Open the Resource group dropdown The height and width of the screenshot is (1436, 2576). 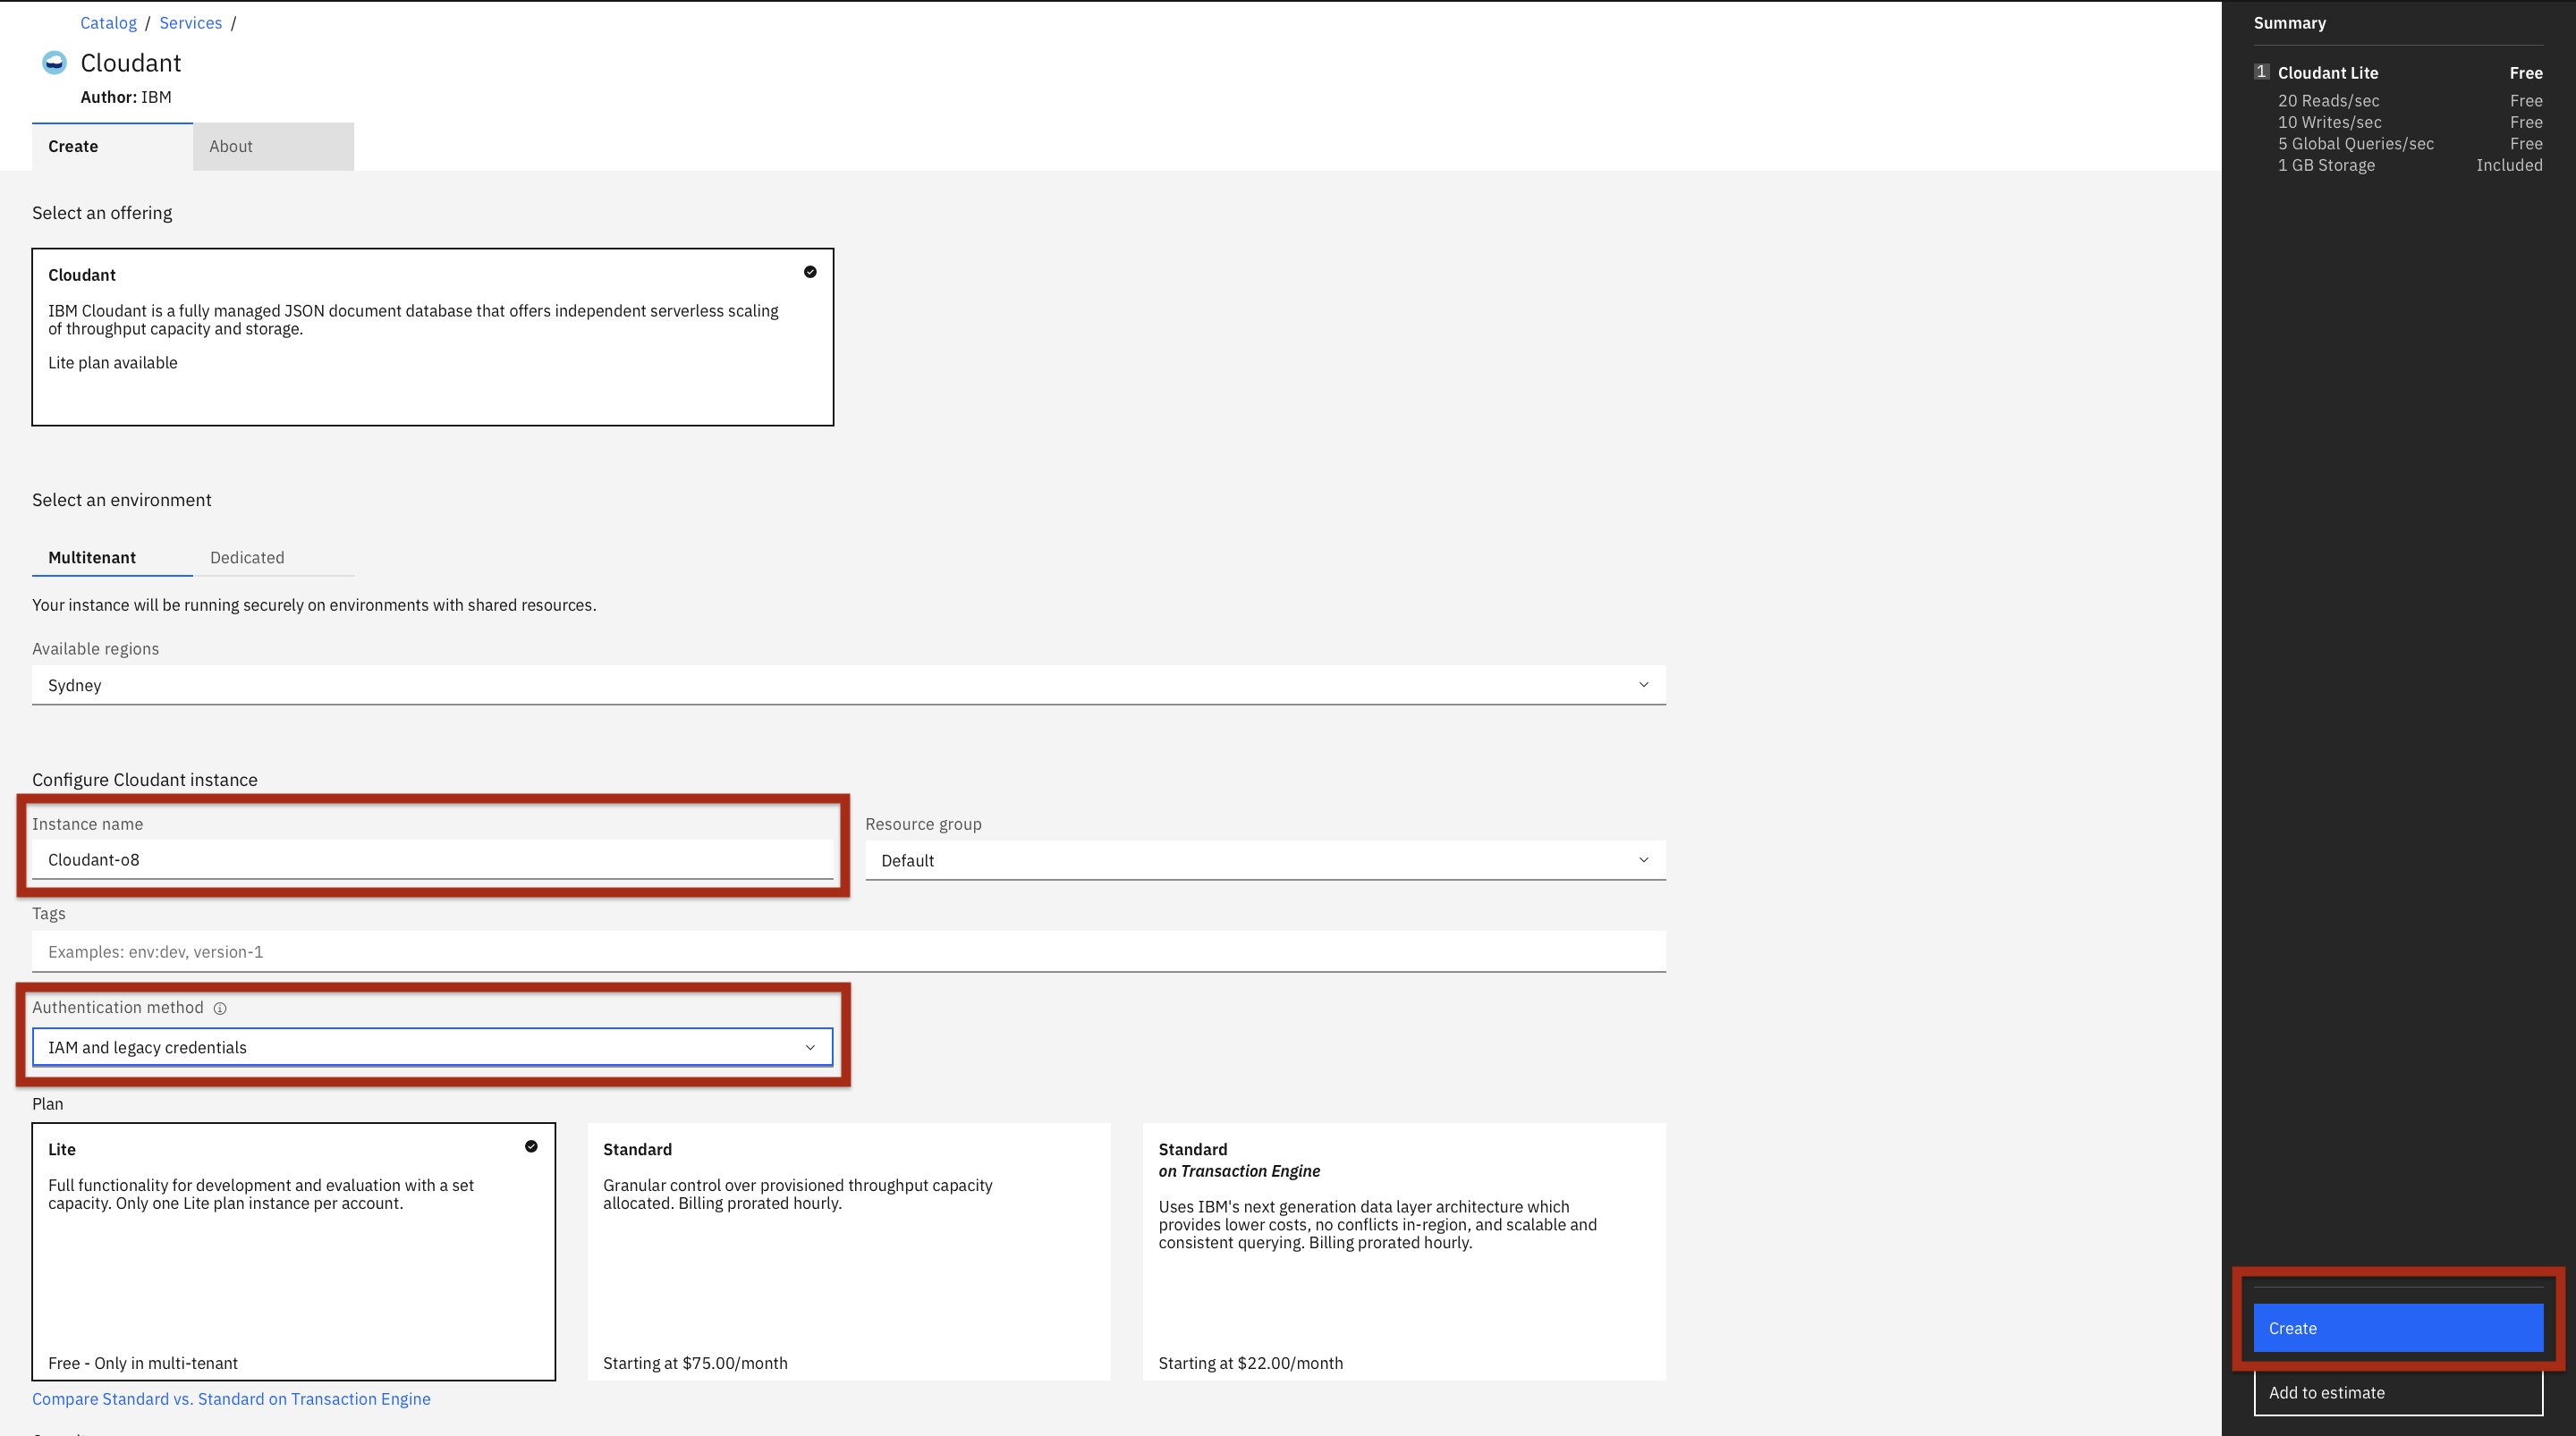[1266, 860]
